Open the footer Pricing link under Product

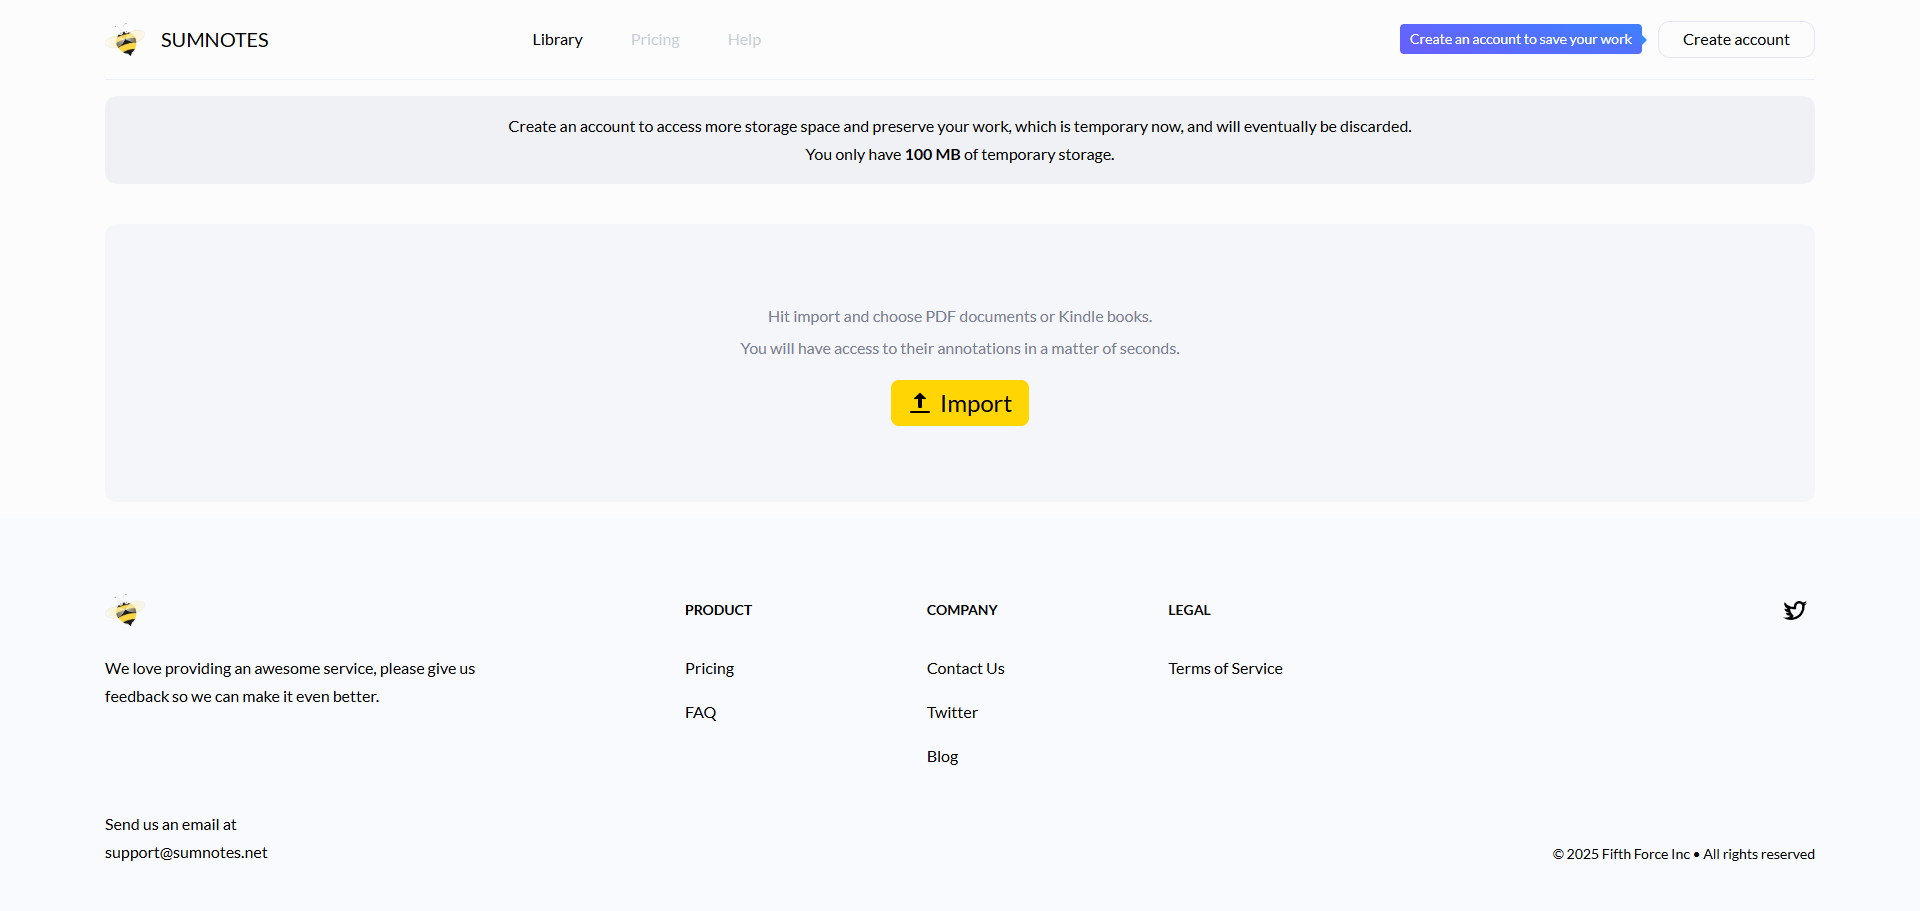click(x=709, y=669)
